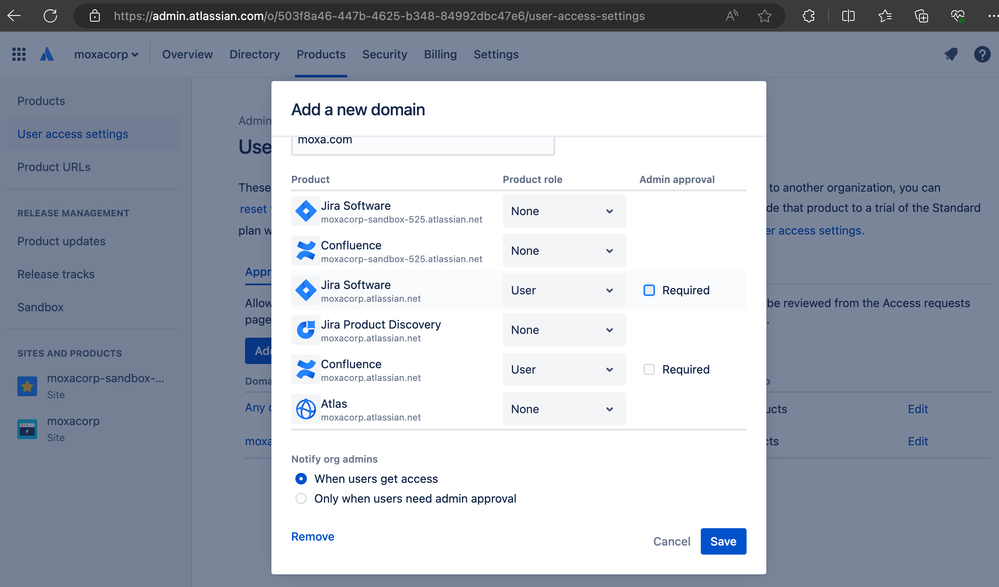Open Products in the left sidebar
This screenshot has width=999, height=587.
click(x=41, y=101)
